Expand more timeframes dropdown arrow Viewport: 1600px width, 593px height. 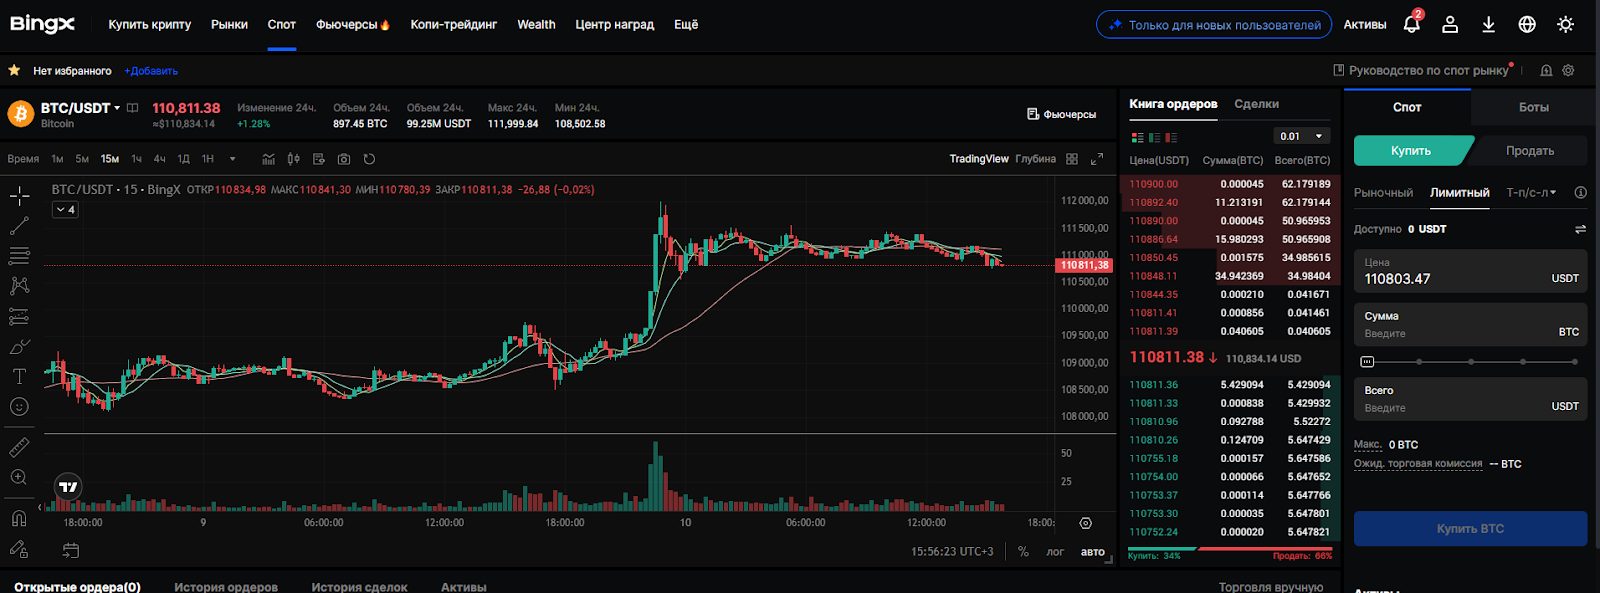click(233, 159)
